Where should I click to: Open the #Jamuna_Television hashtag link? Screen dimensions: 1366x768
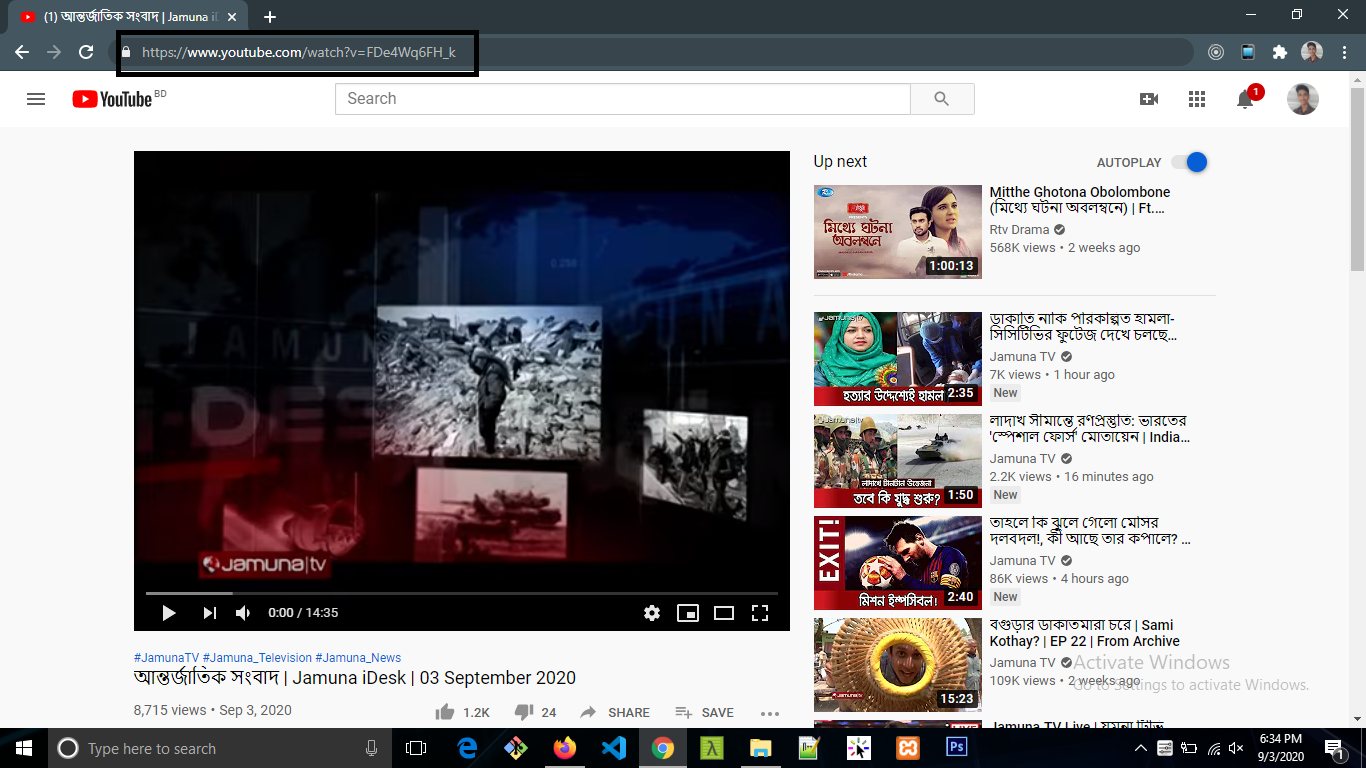click(257, 657)
